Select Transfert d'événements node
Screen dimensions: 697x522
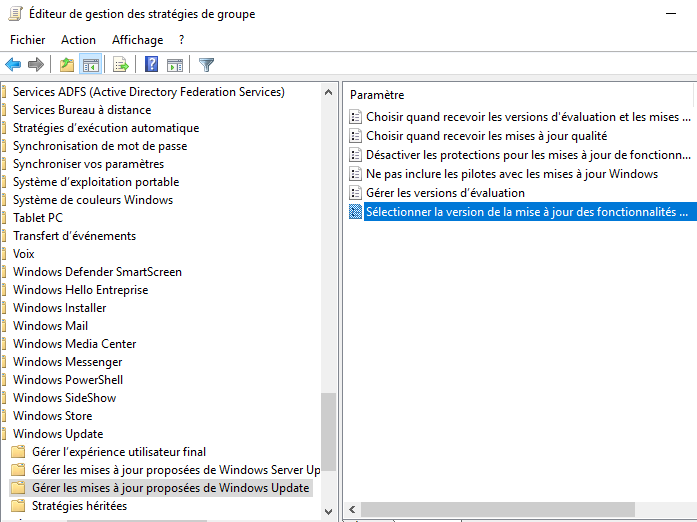(74, 236)
